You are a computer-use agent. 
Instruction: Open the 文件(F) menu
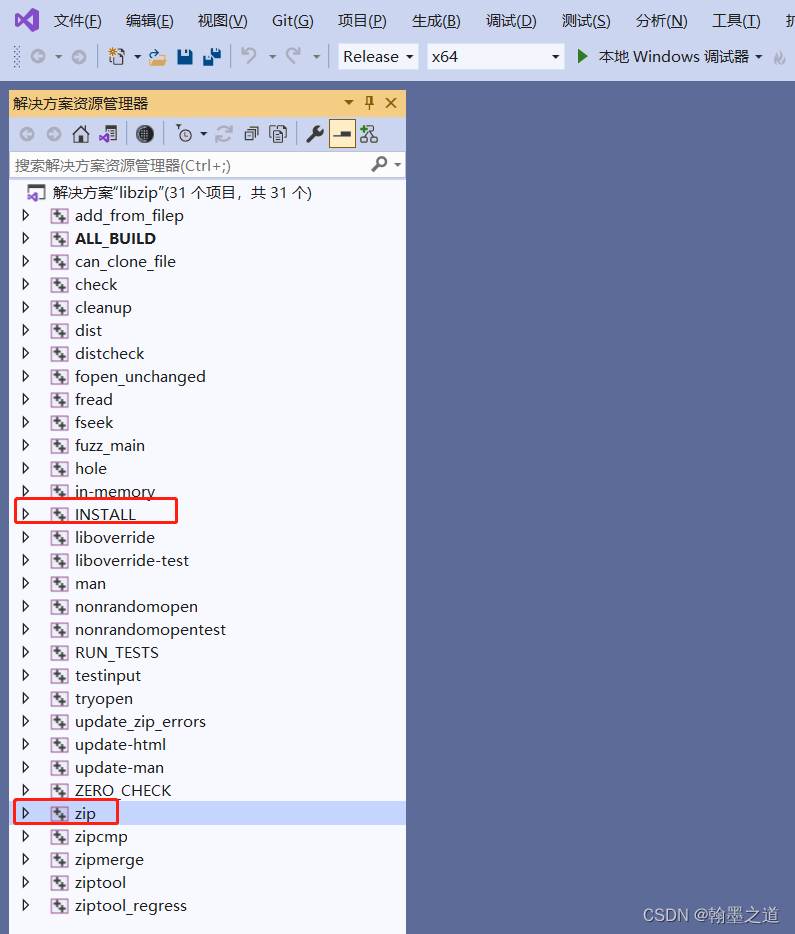pos(77,21)
